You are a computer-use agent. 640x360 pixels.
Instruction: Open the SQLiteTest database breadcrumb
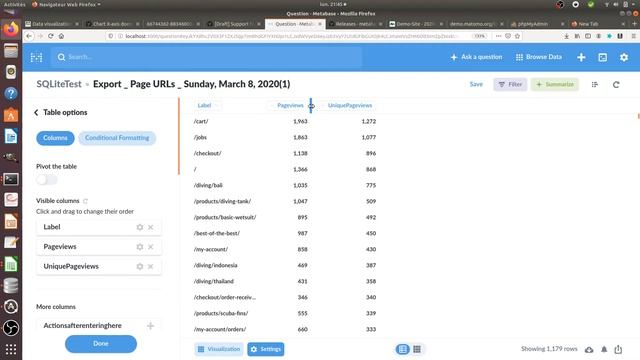pyautogui.click(x=59, y=84)
